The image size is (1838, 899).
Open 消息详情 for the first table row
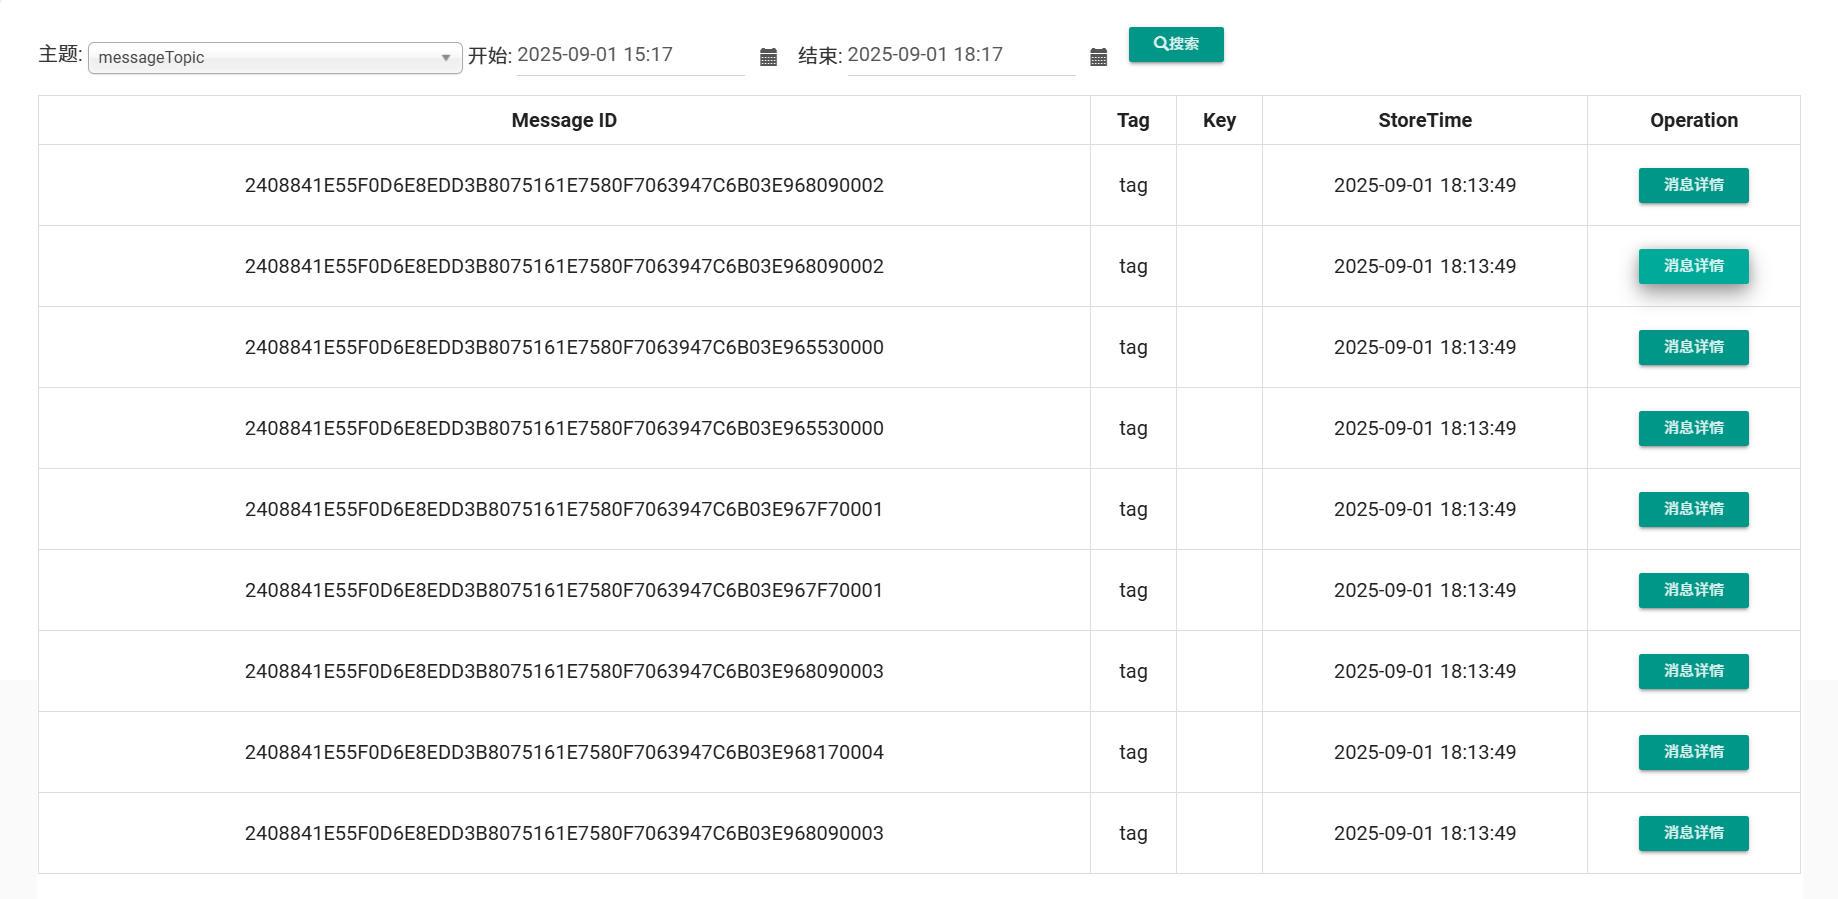coord(1693,186)
